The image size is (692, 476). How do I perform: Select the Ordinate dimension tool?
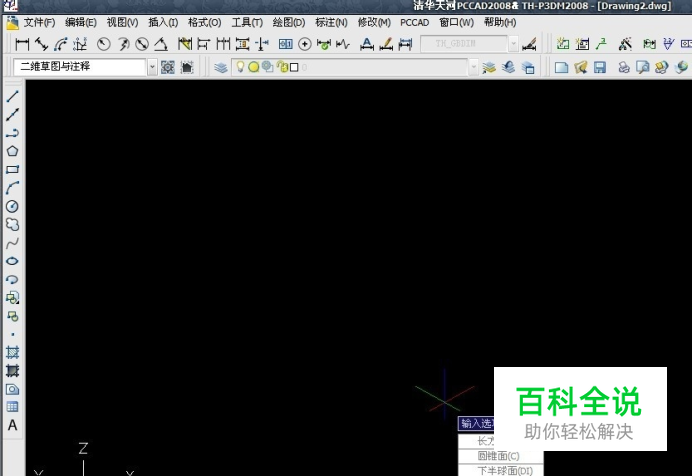80,44
